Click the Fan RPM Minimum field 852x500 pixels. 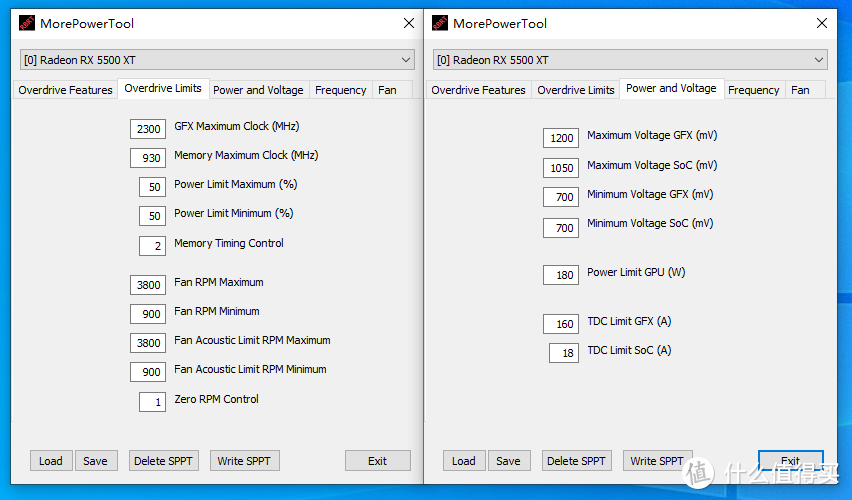pos(148,314)
